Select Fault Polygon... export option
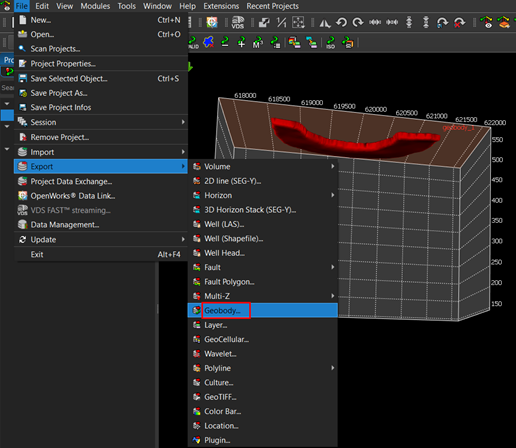This screenshot has width=516, height=448. (263, 282)
